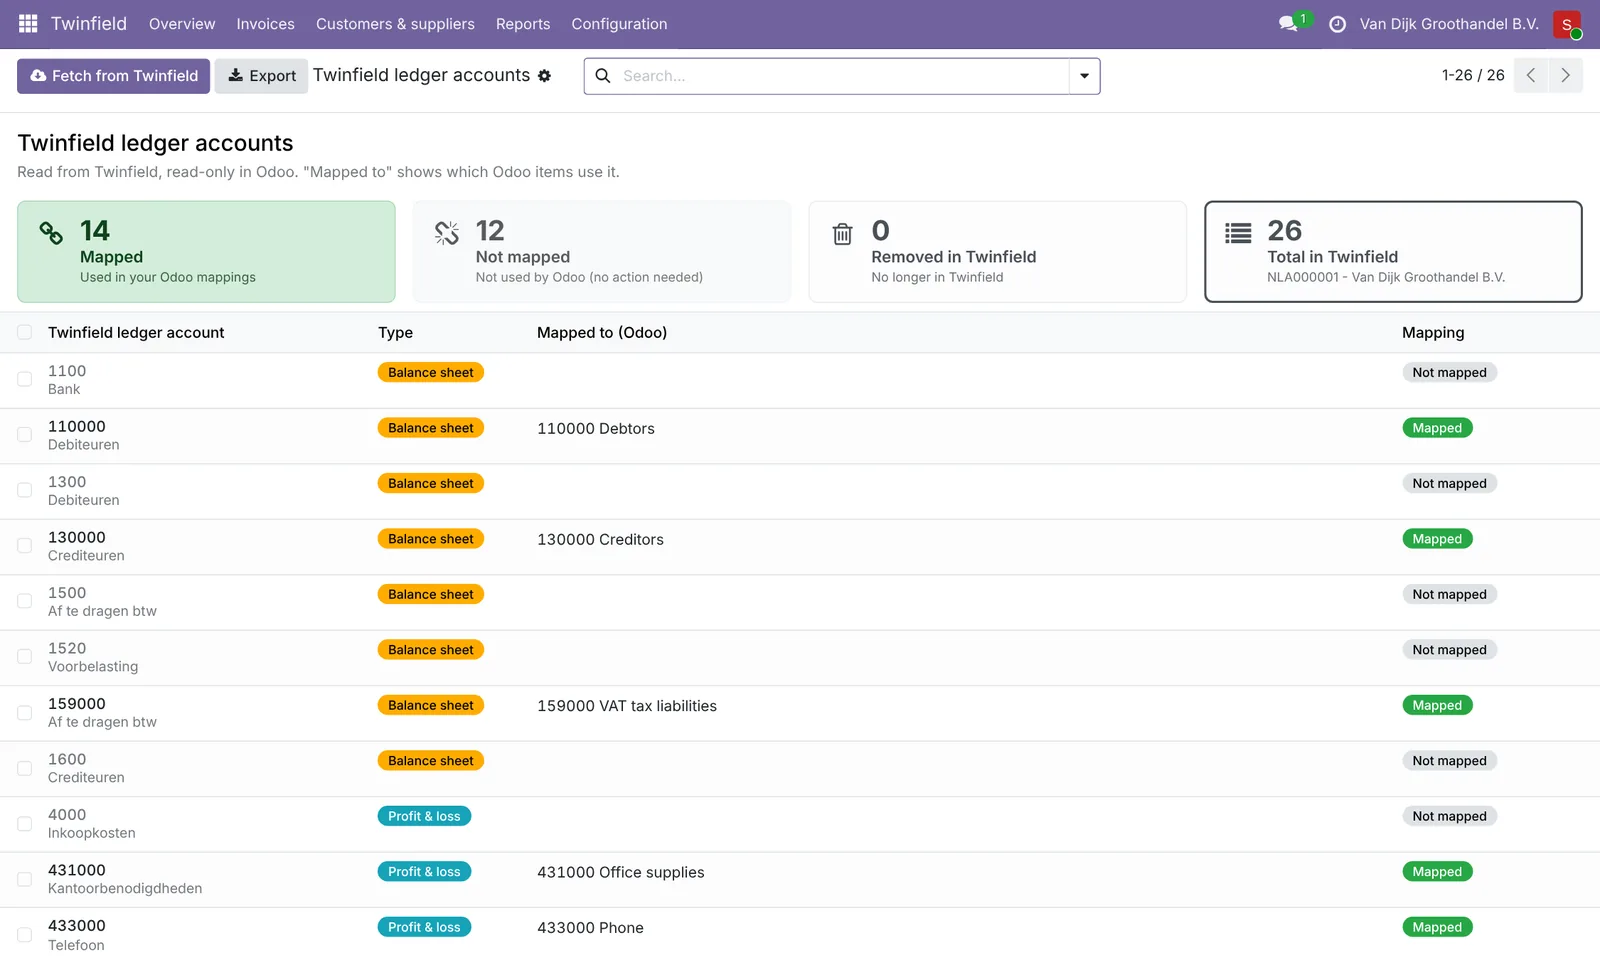The height and width of the screenshot is (960, 1600).
Task: Open the Customers & suppliers menu
Action: 395,24
